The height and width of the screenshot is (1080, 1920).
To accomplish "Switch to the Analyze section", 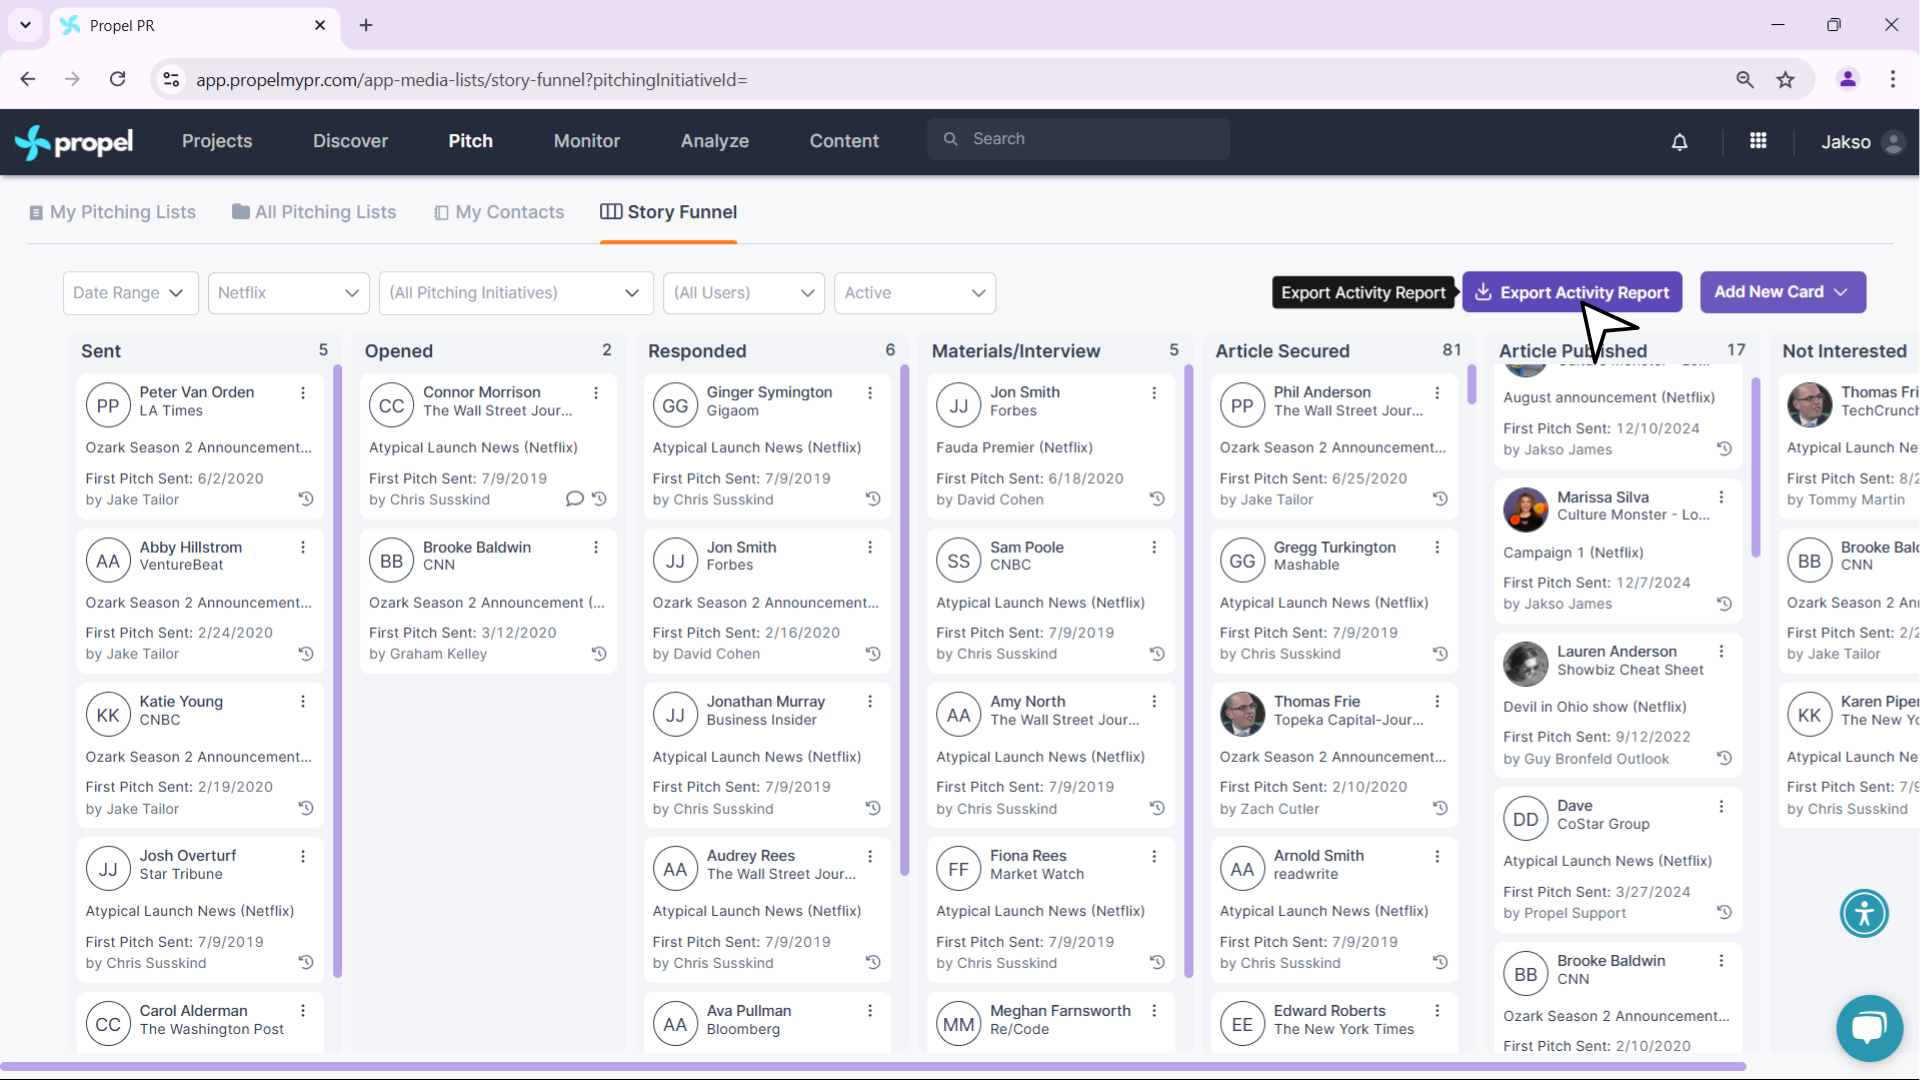I will [715, 142].
